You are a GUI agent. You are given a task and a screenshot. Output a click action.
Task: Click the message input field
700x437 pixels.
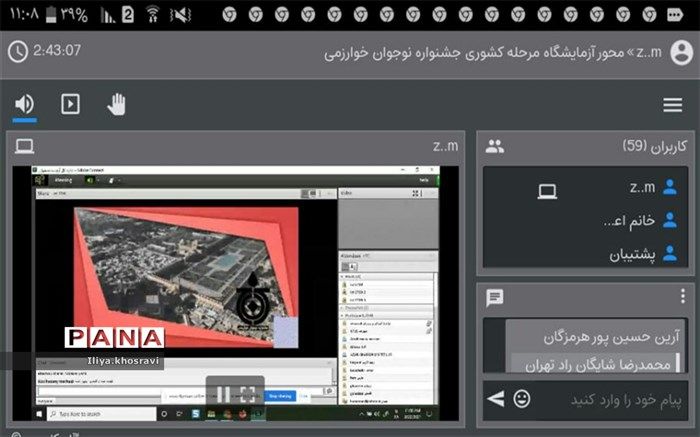pyautogui.click(x=610, y=399)
